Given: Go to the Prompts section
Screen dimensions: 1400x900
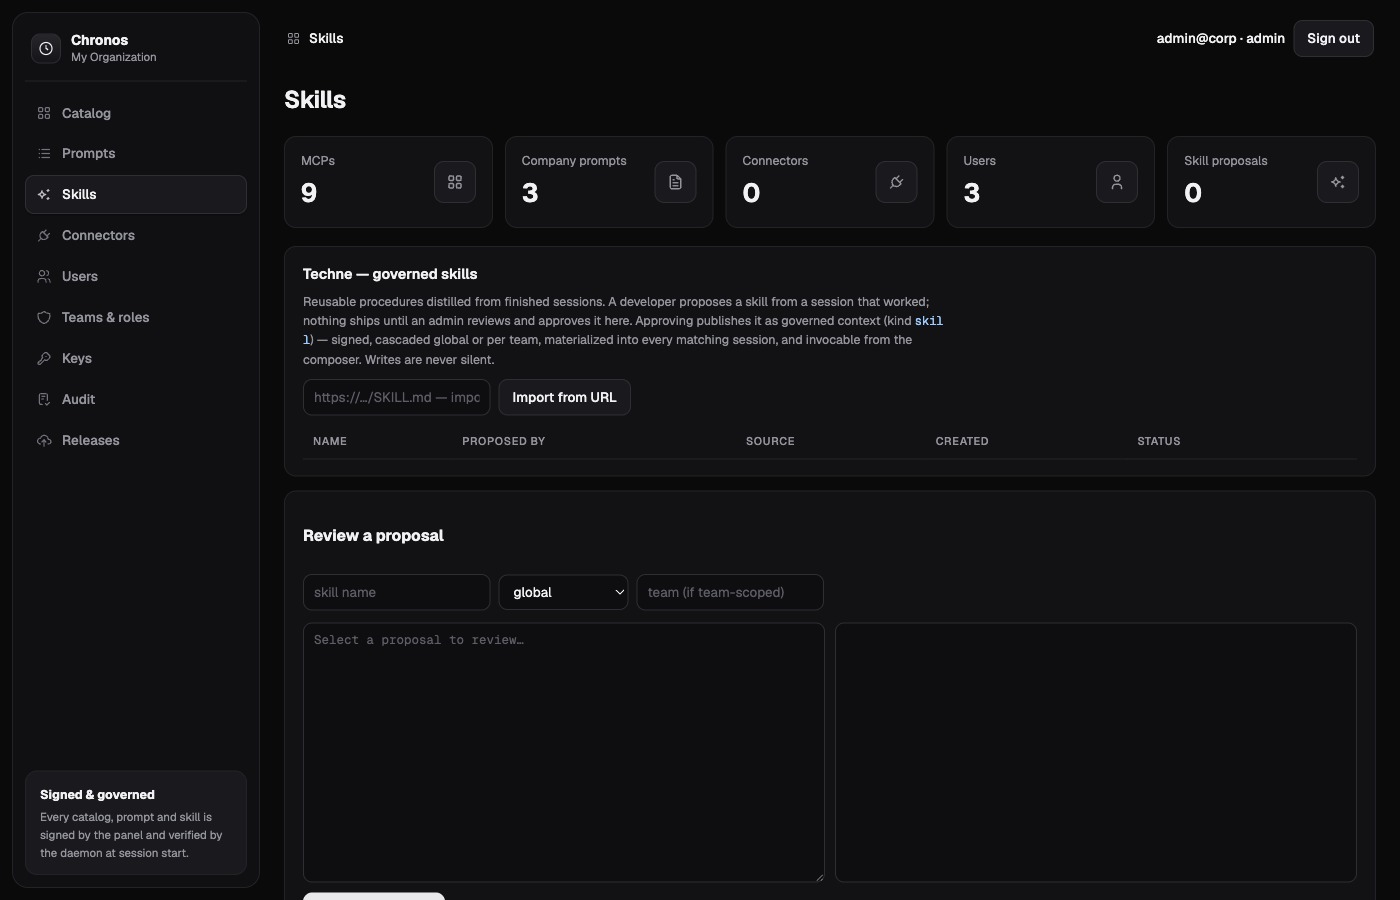Looking at the screenshot, I should tap(136, 153).
